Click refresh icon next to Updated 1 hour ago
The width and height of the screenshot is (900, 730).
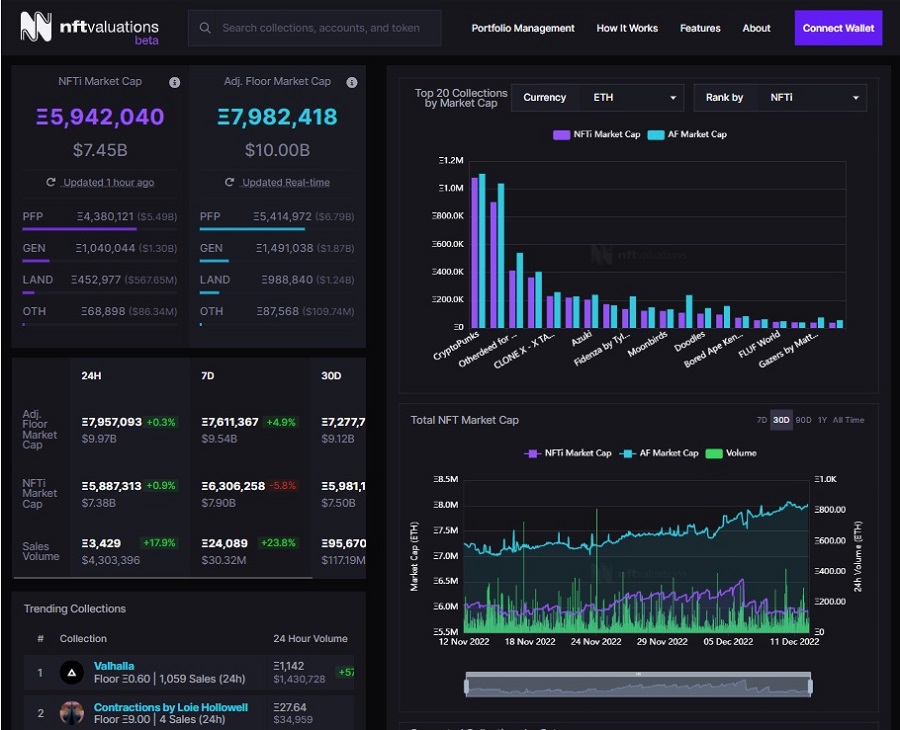51,182
